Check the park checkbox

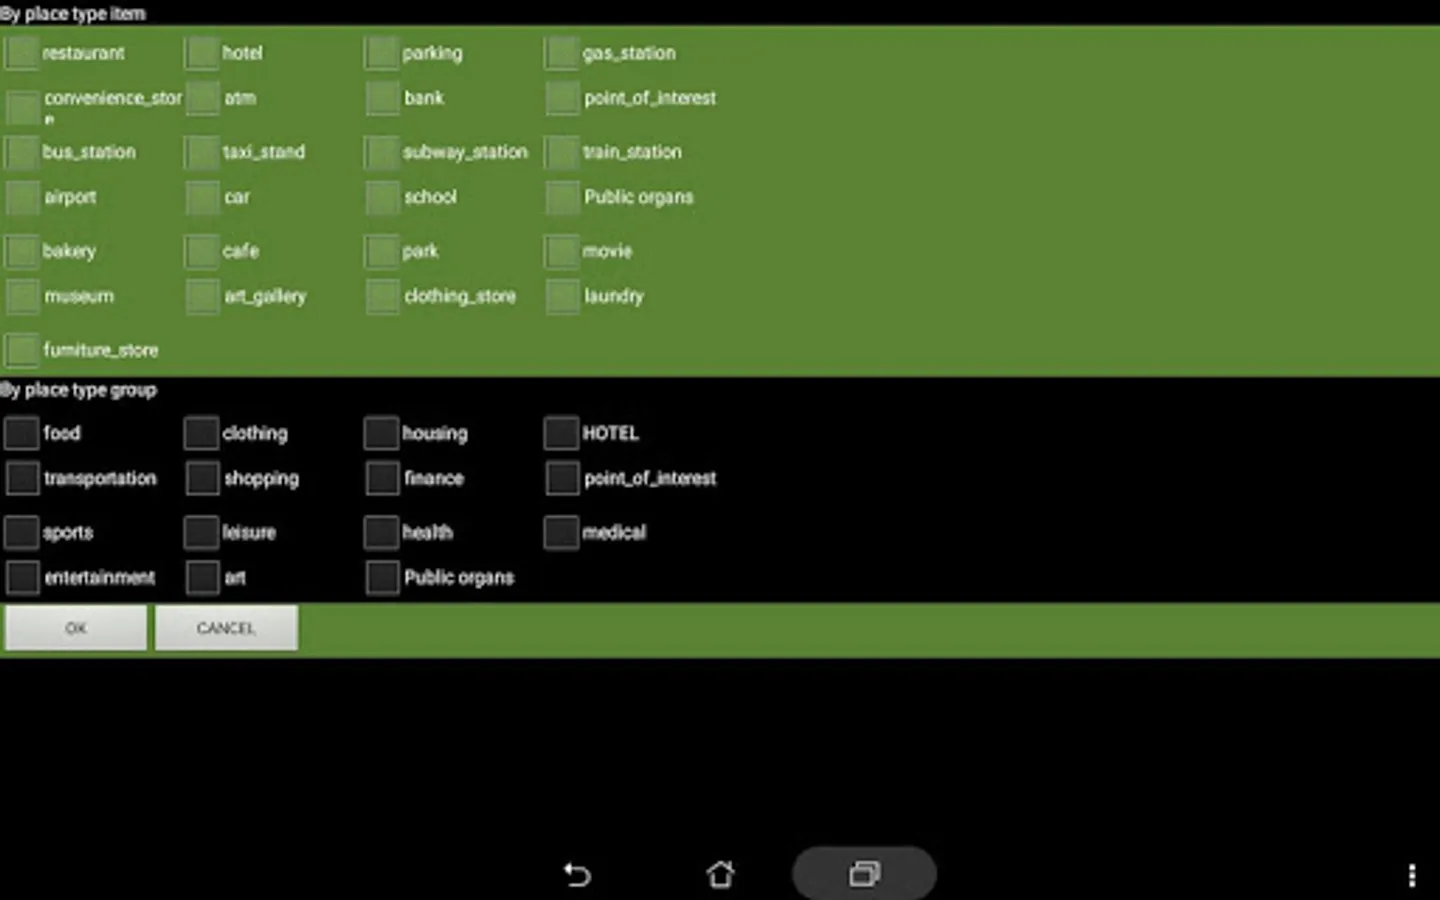(382, 251)
